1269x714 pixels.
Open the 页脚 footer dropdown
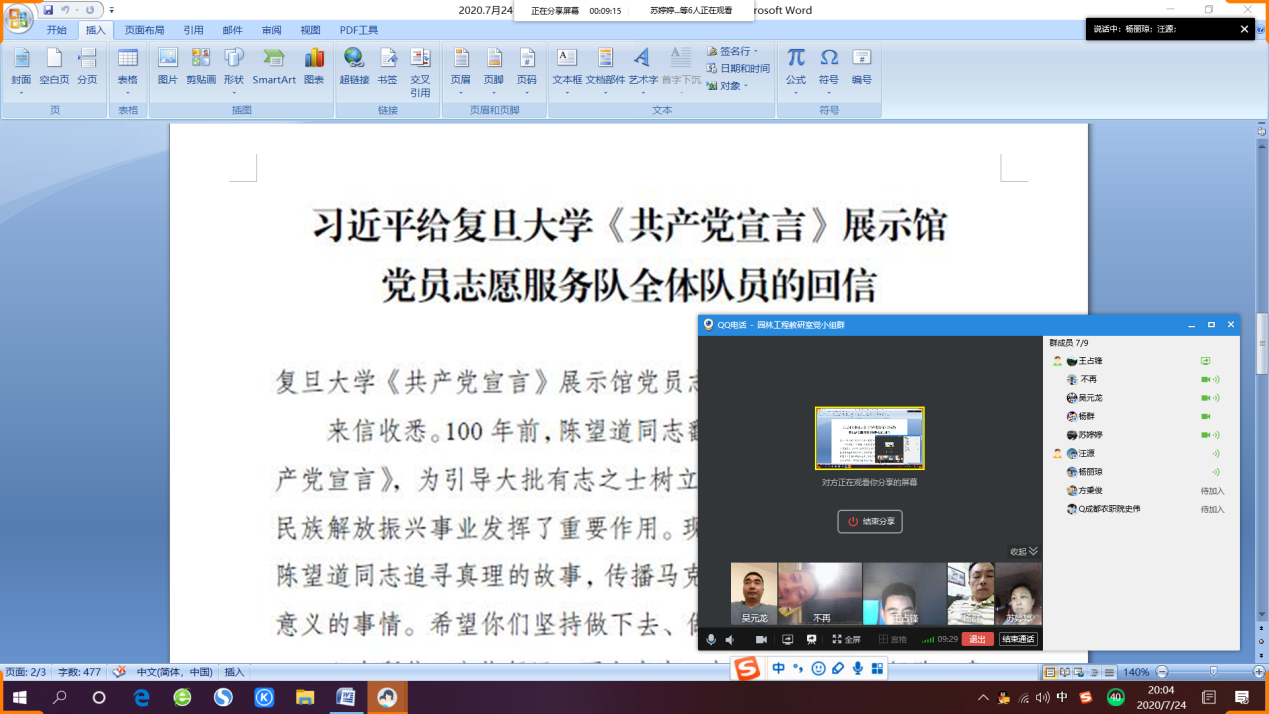(x=494, y=70)
